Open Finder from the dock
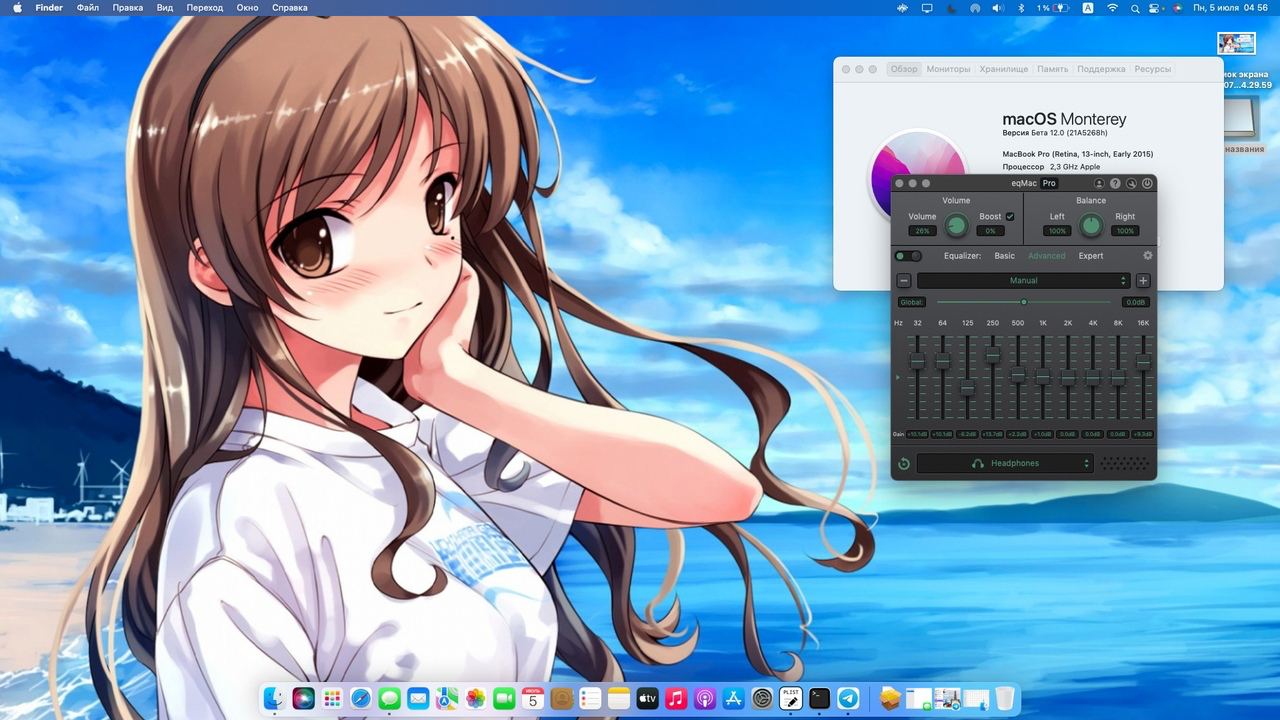Viewport: 1280px width, 720px height. pos(275,699)
